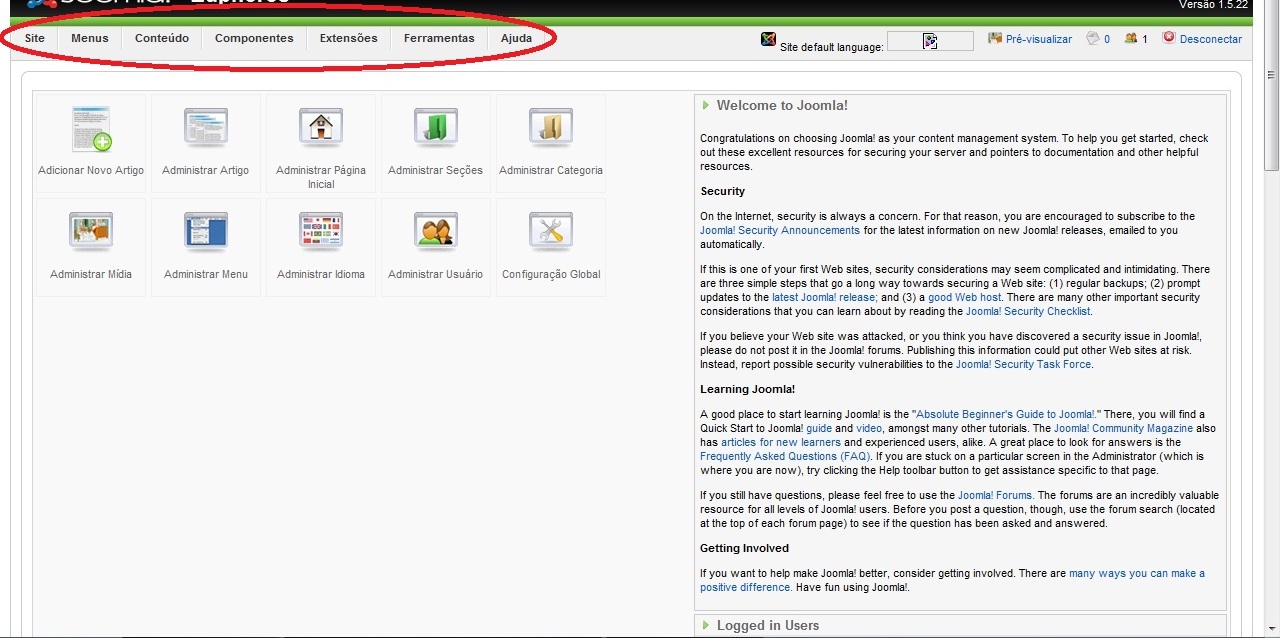Image resolution: width=1280 pixels, height=638 pixels.
Task: Open the Componentes menu
Action: point(254,38)
